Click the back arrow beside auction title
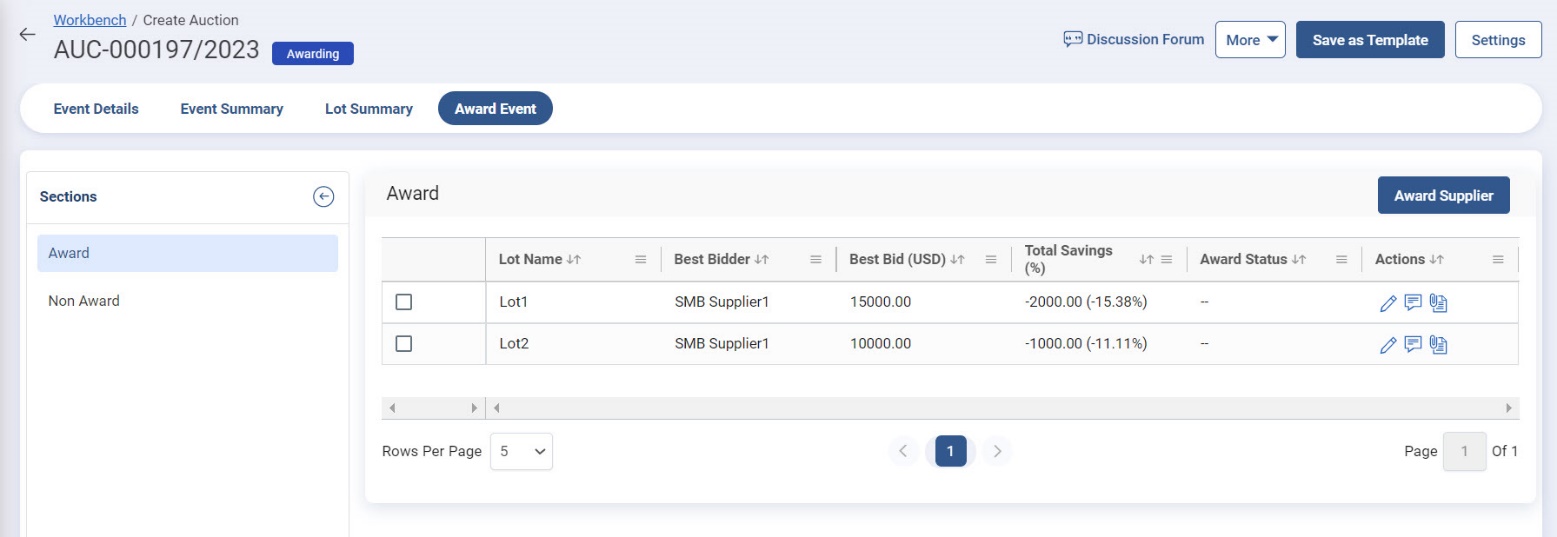1557x537 pixels. point(27,34)
